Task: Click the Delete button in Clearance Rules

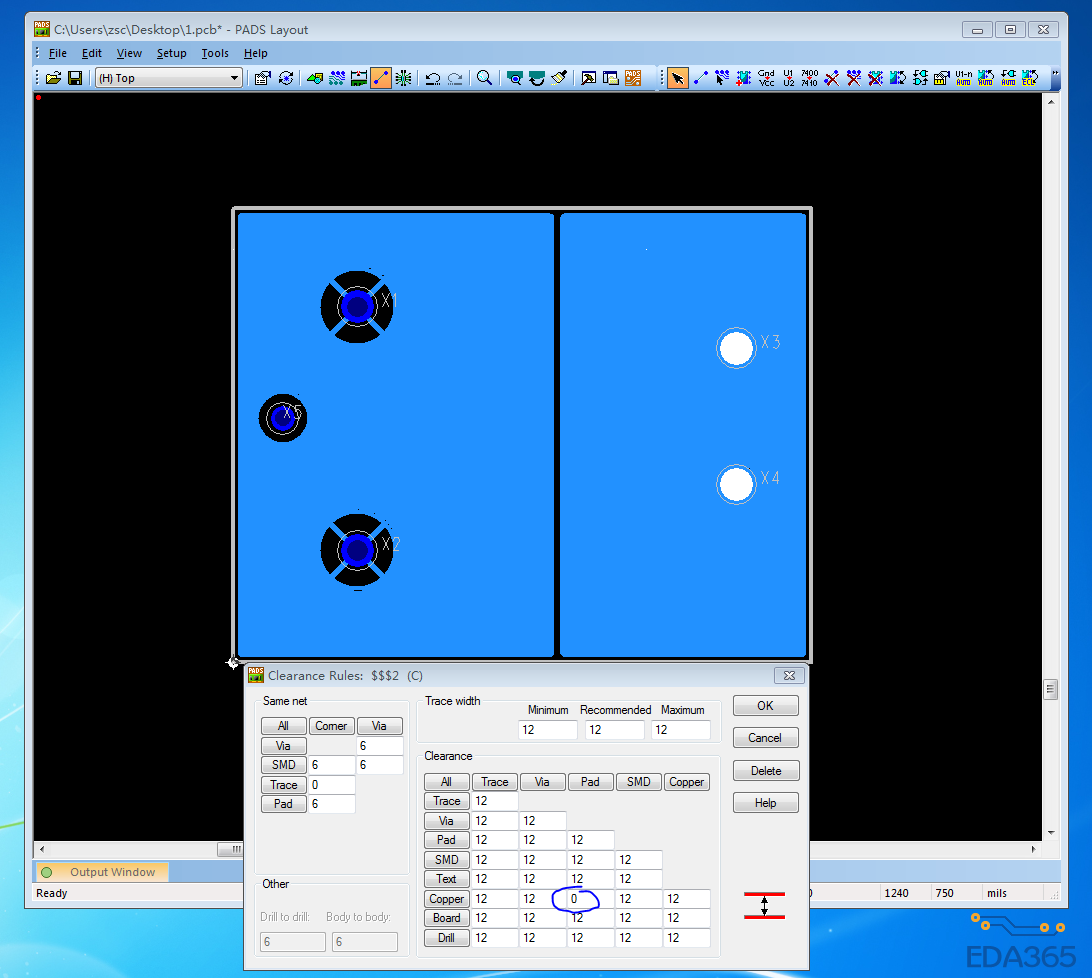Action: tap(765, 770)
